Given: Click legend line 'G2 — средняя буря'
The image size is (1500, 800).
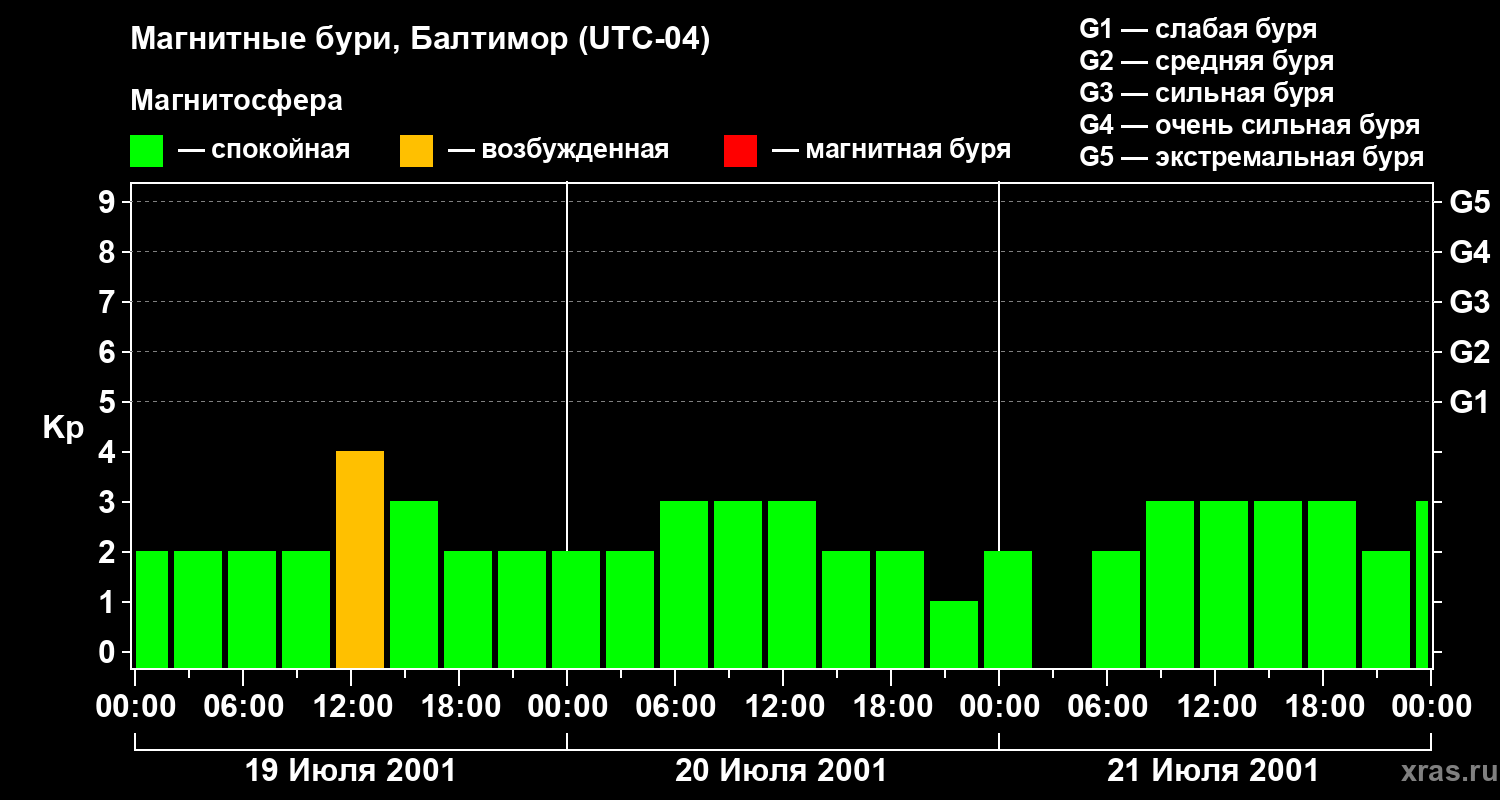Looking at the screenshot, I should click(x=1207, y=61).
